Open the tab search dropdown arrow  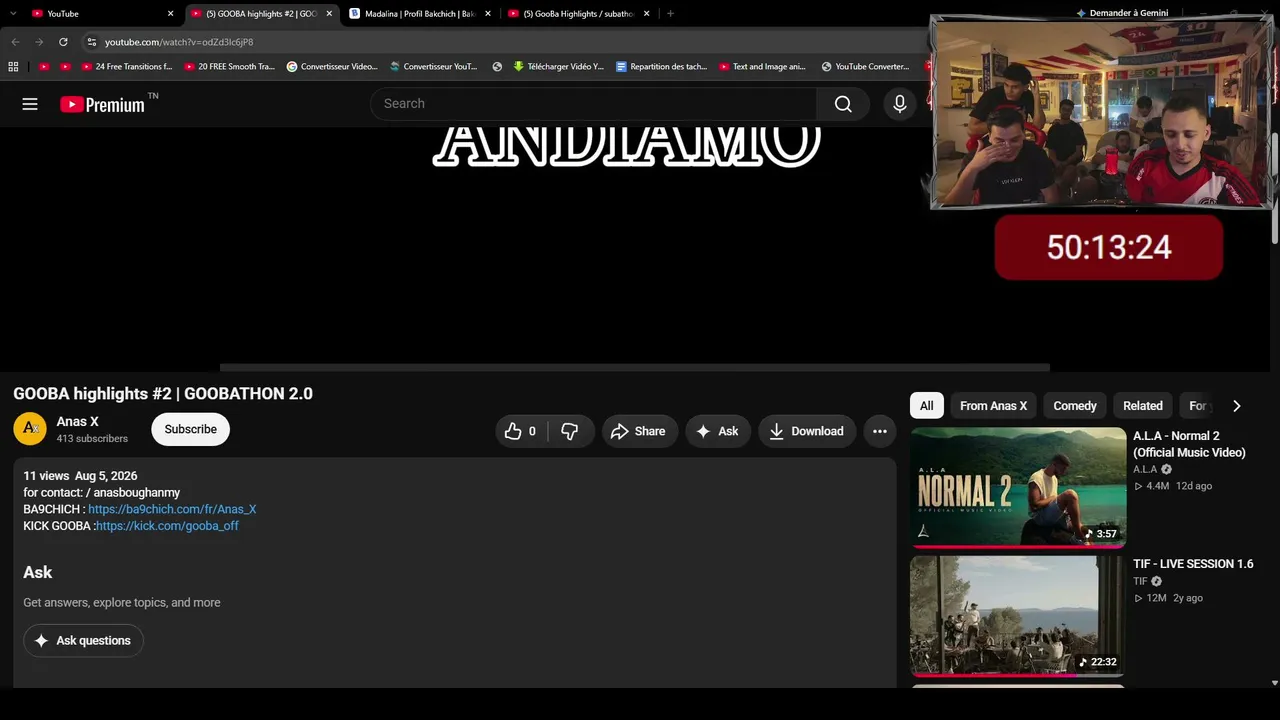click(x=13, y=14)
